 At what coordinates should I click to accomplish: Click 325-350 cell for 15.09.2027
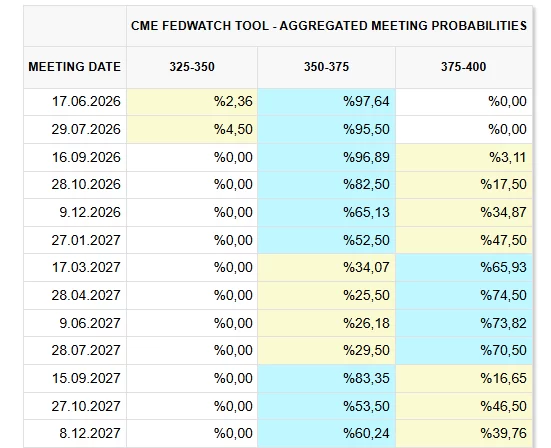click(x=192, y=379)
